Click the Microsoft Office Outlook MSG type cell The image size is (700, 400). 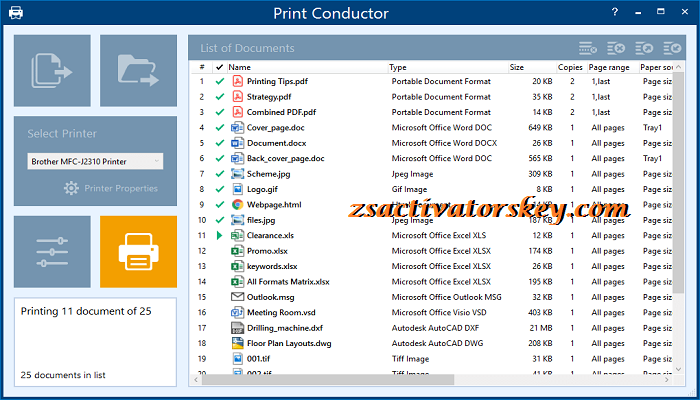(446, 297)
